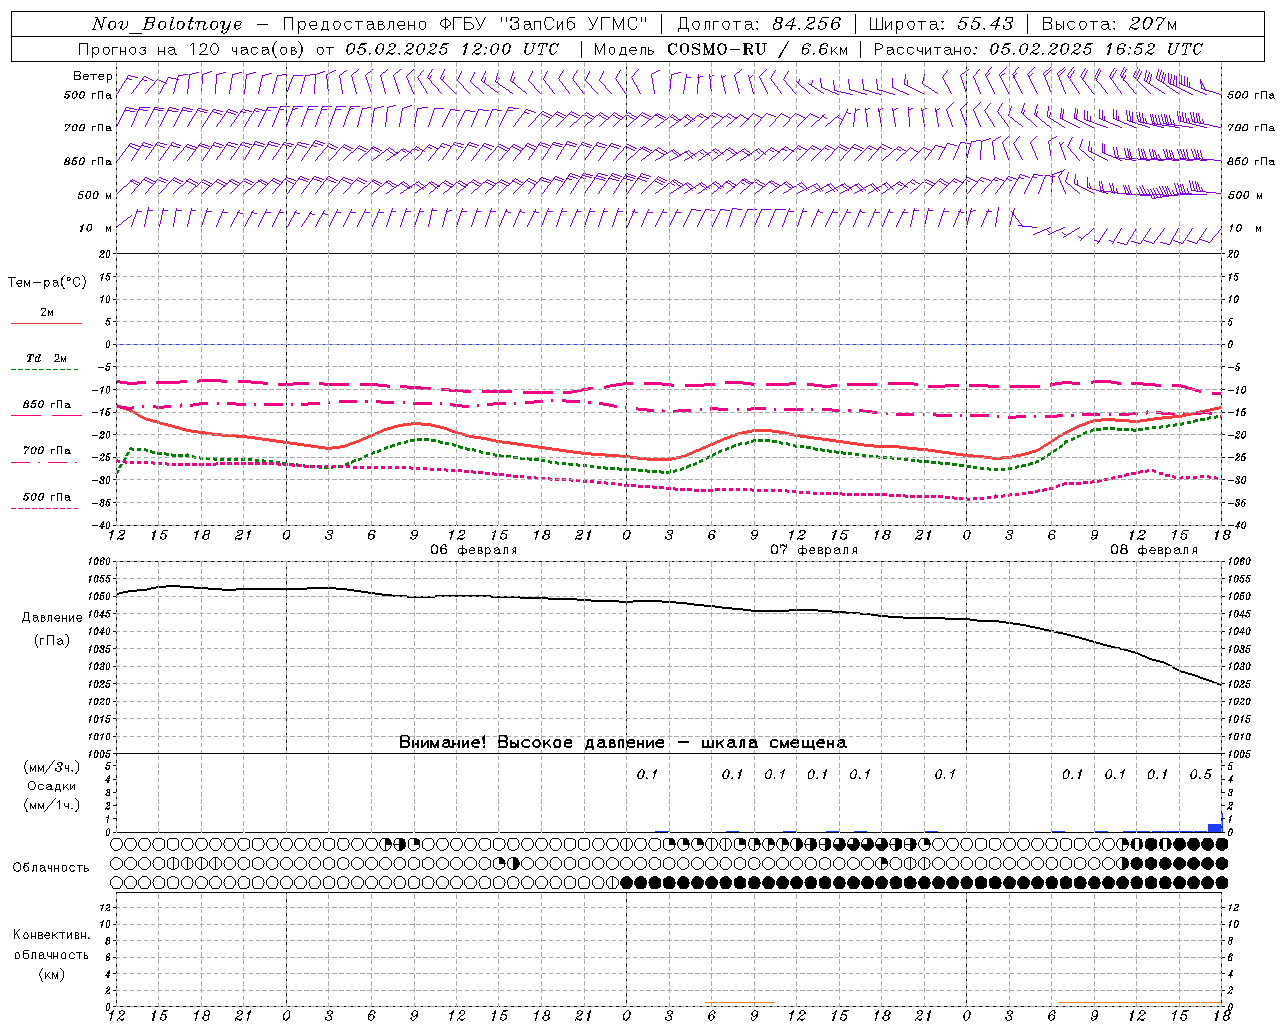Click the Ветер label of the wind panel
This screenshot has height=1024, width=1280.
tap(93, 76)
